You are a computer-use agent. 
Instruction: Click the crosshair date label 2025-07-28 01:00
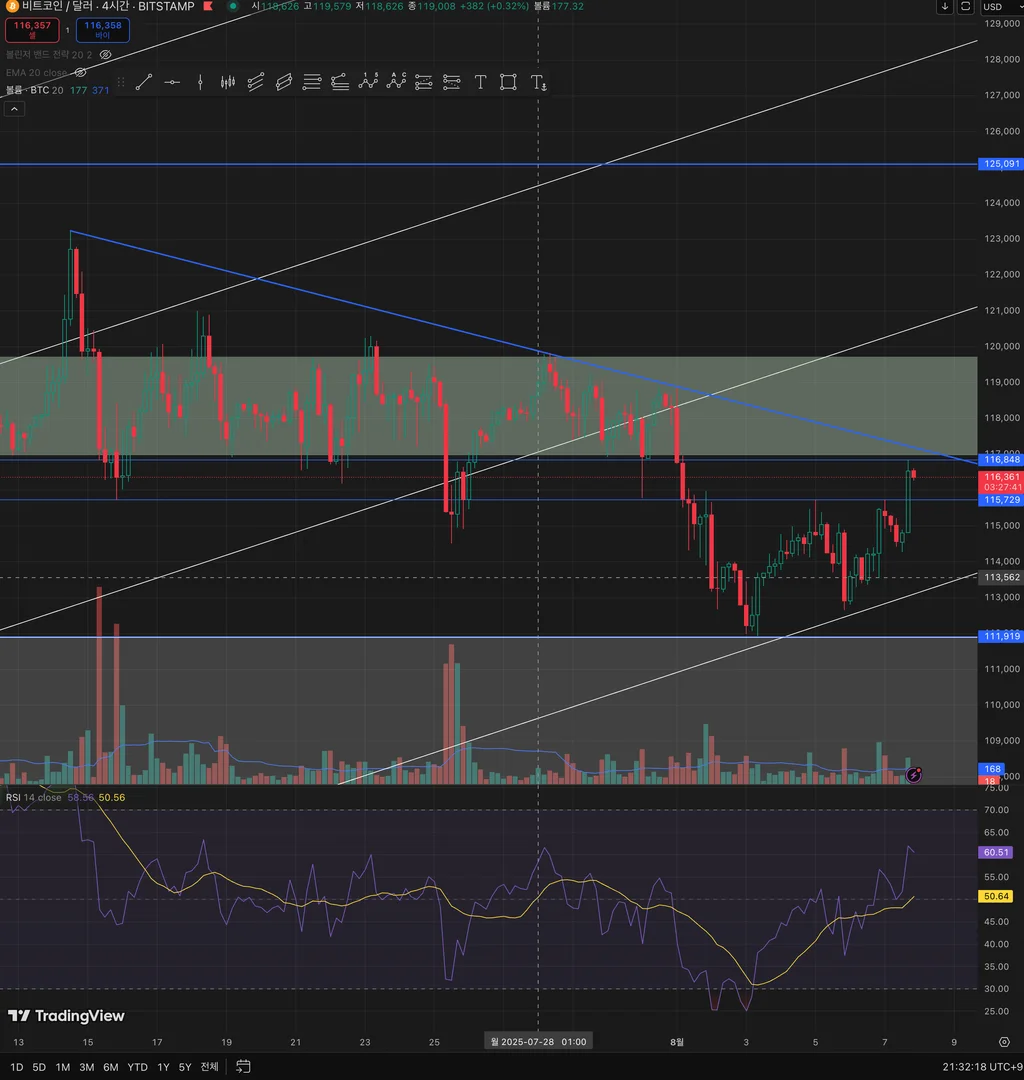pos(539,1041)
